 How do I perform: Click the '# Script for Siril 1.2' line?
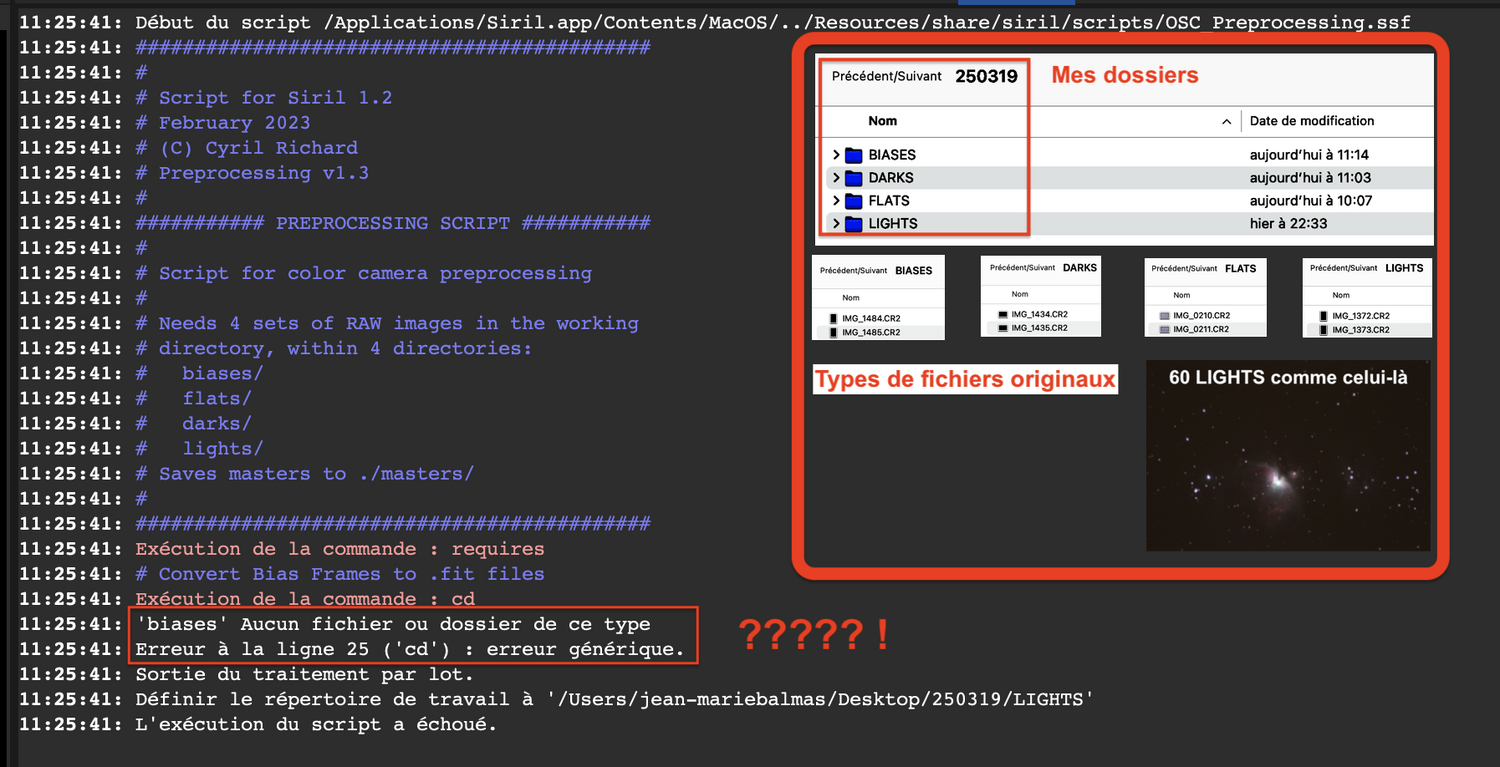point(264,97)
